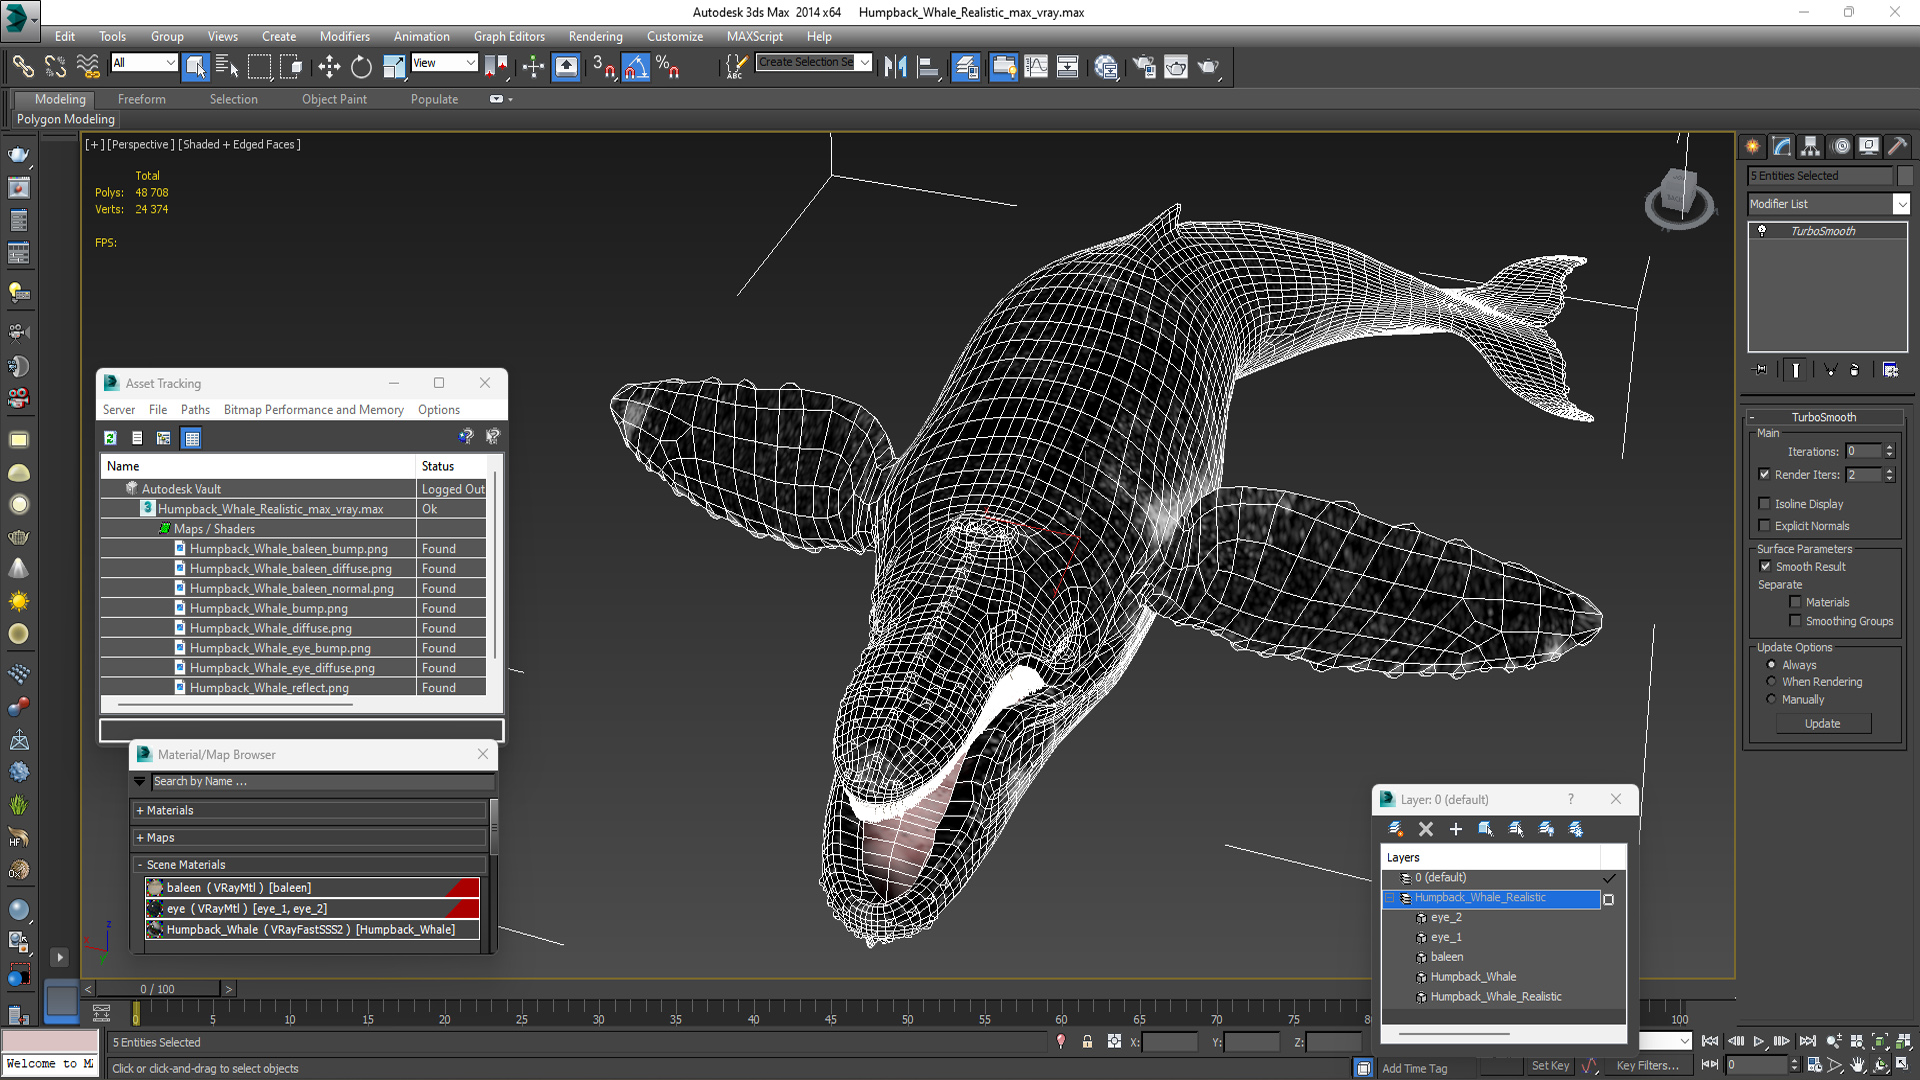Click the Polygon Modeling panel label
This screenshot has height=1080, width=1920.
click(x=66, y=119)
